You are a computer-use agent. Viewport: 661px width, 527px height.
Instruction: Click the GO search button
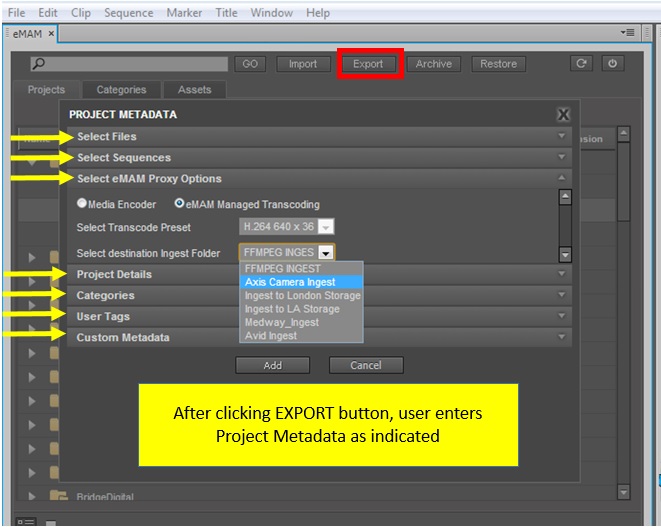click(250, 64)
